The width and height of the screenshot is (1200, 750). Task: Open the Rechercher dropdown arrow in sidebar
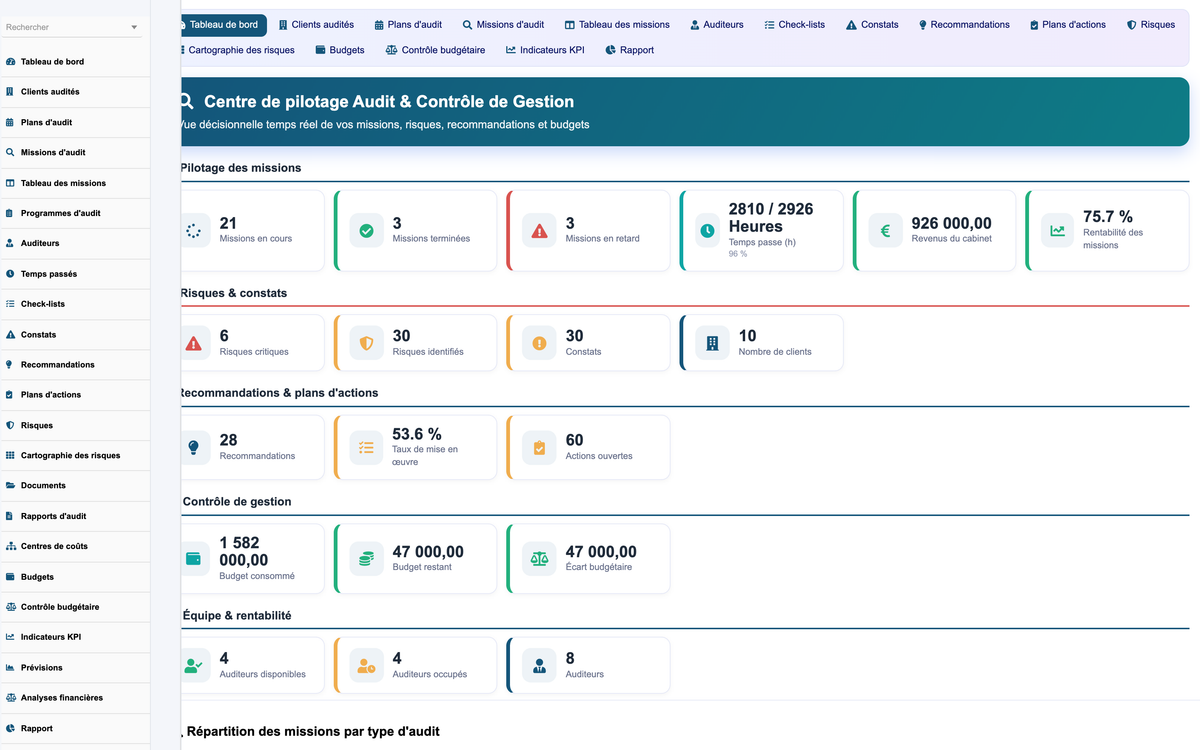134,28
